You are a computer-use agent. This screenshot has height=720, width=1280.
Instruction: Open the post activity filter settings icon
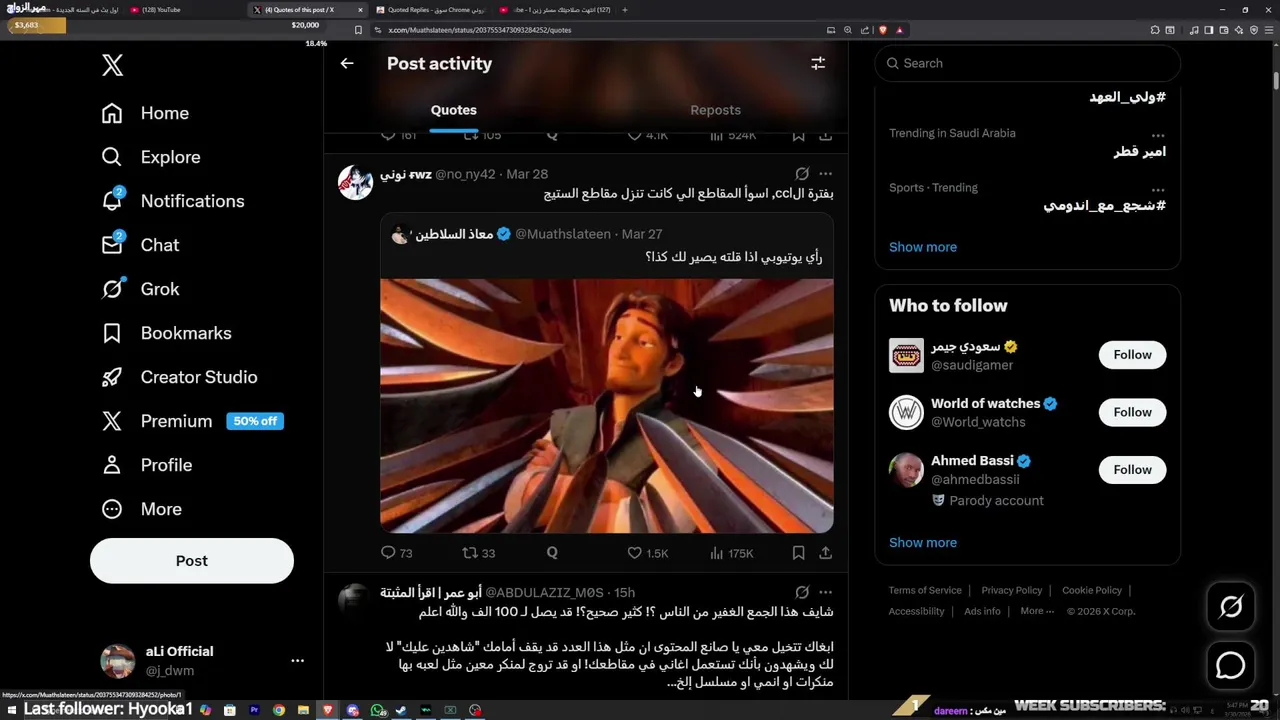click(818, 63)
